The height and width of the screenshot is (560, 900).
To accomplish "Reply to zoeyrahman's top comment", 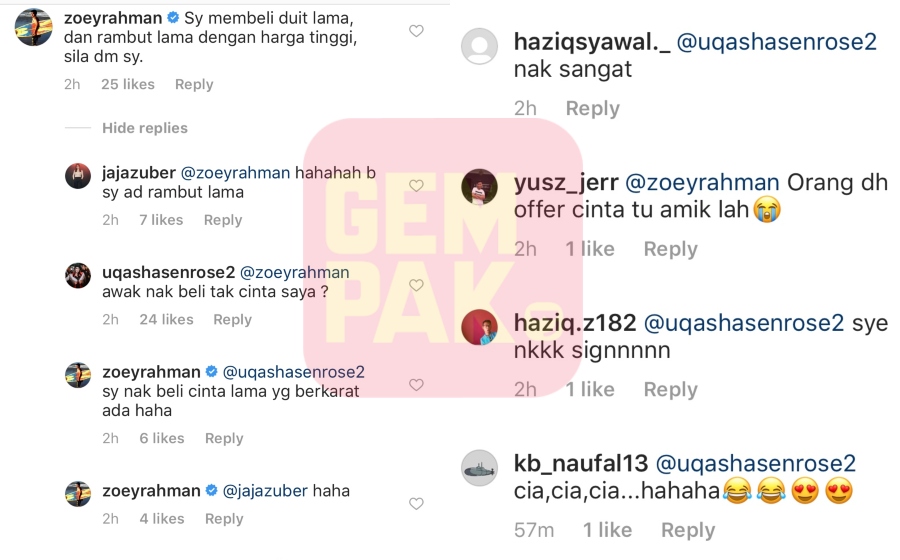I will click(x=194, y=84).
